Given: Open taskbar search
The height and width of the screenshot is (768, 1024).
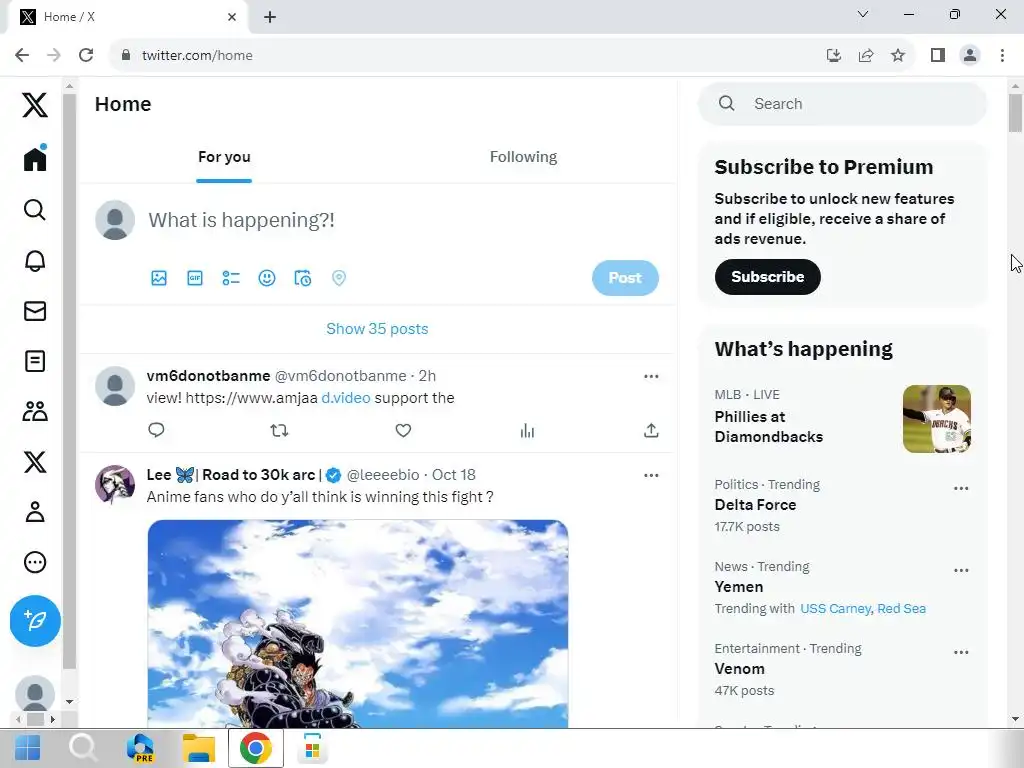Looking at the screenshot, I should tap(83, 748).
